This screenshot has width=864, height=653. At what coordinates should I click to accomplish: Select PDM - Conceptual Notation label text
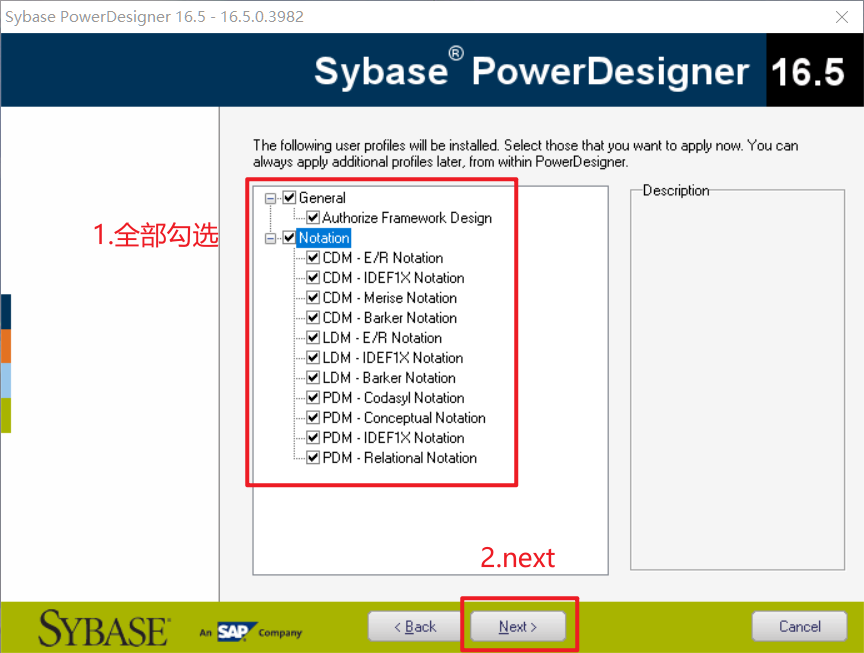pyautogui.click(x=404, y=418)
